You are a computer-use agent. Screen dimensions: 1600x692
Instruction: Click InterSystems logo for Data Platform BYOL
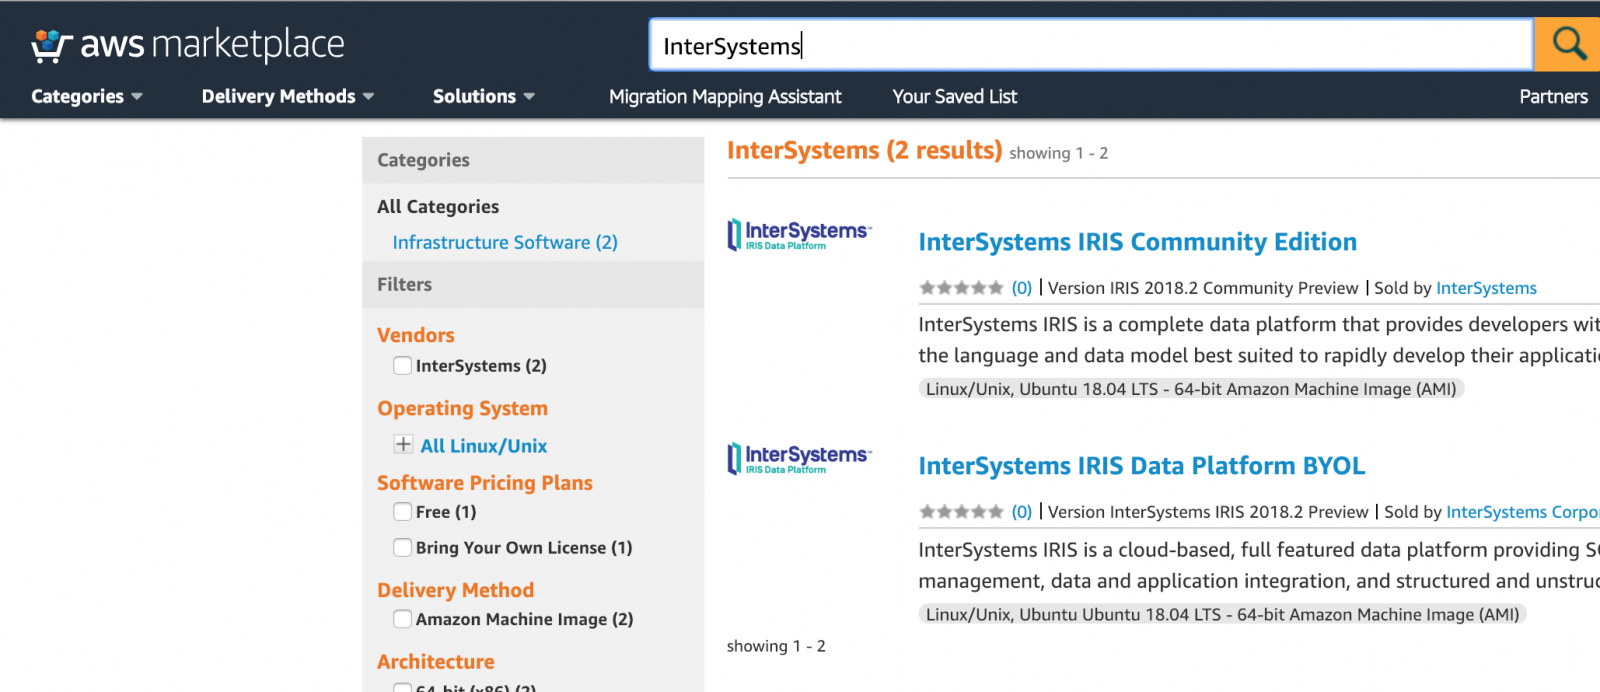(799, 459)
